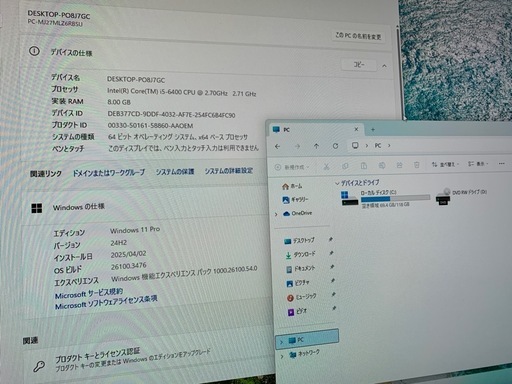Click the share toolbar icon
The width and height of the screenshot is (512, 384).
pyautogui.click(x=399, y=165)
